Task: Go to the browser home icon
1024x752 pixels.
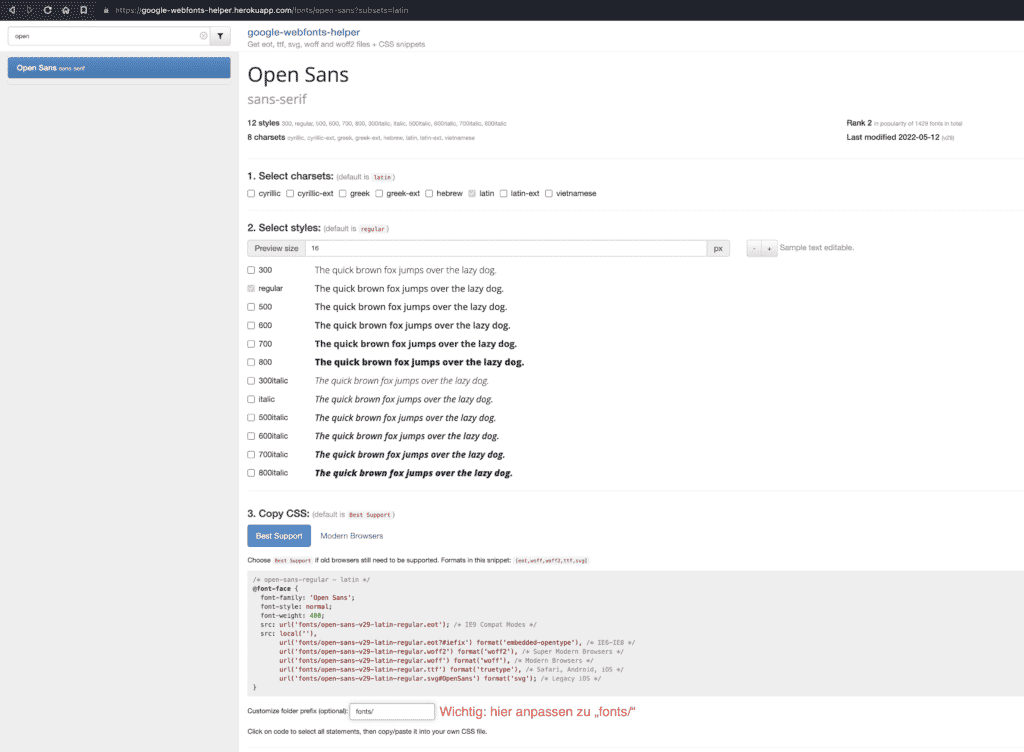Action: 65,10
